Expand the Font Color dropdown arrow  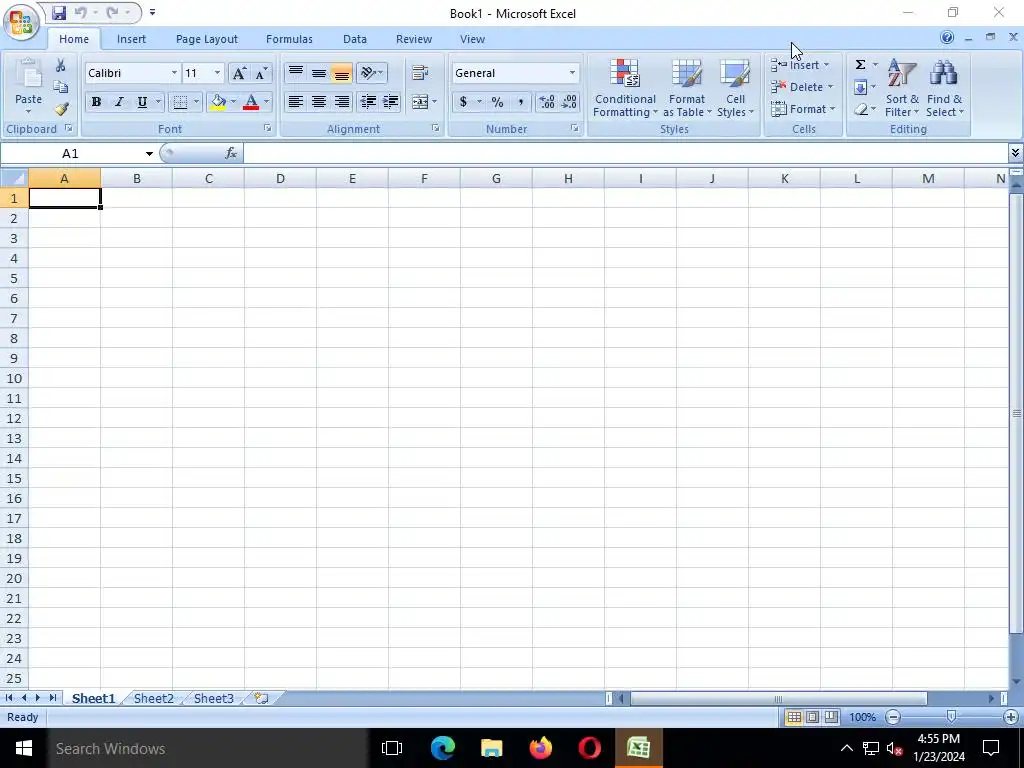pyautogui.click(x=266, y=102)
